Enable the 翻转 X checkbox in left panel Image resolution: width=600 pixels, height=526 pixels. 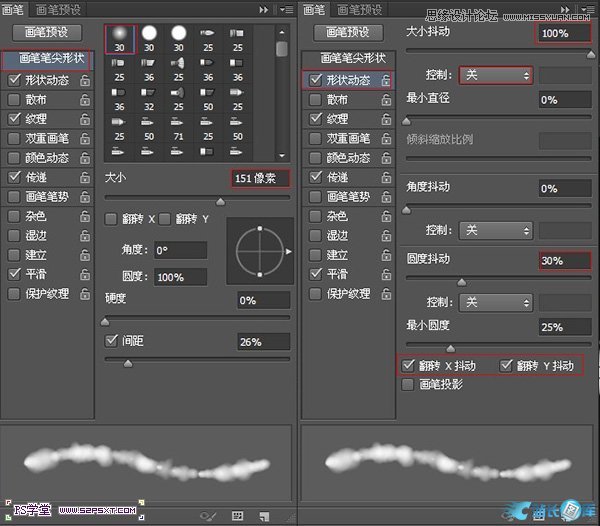coord(112,219)
